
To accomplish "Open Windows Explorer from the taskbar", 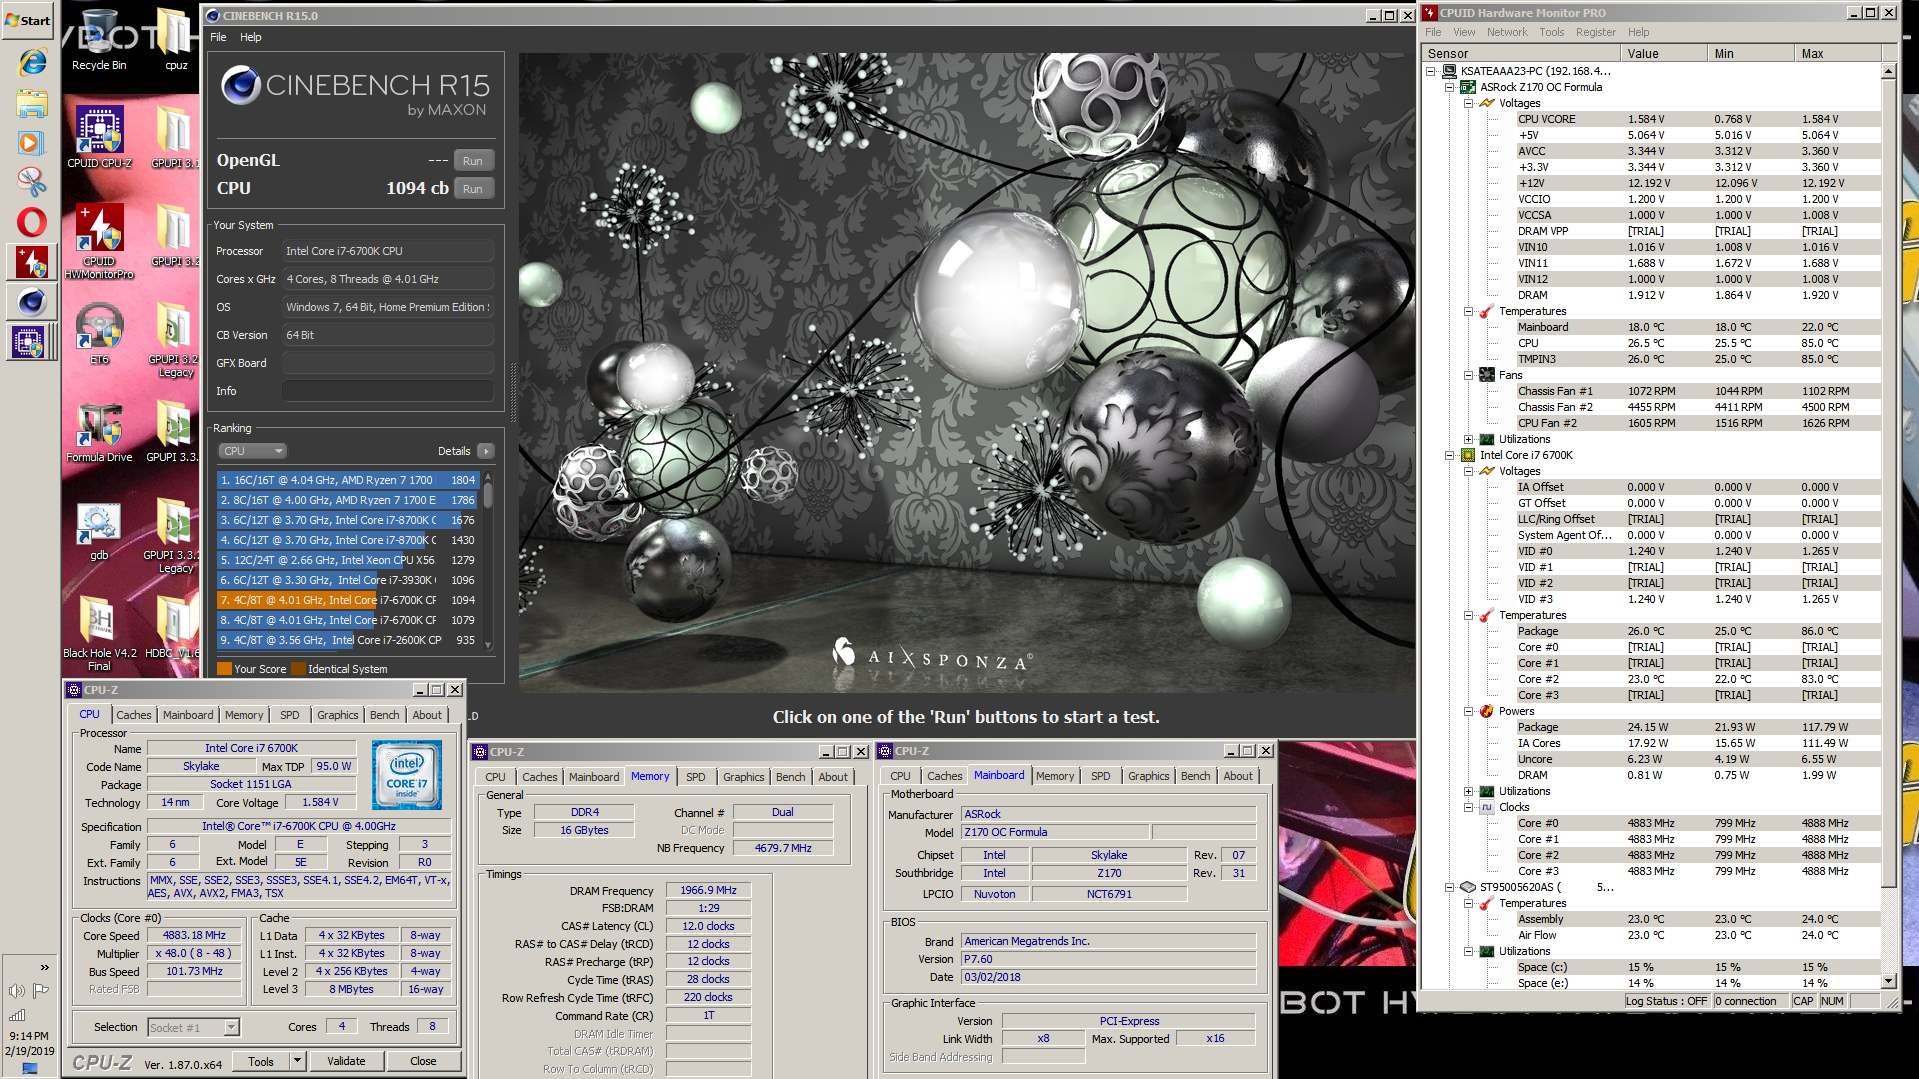I will pyautogui.click(x=32, y=103).
